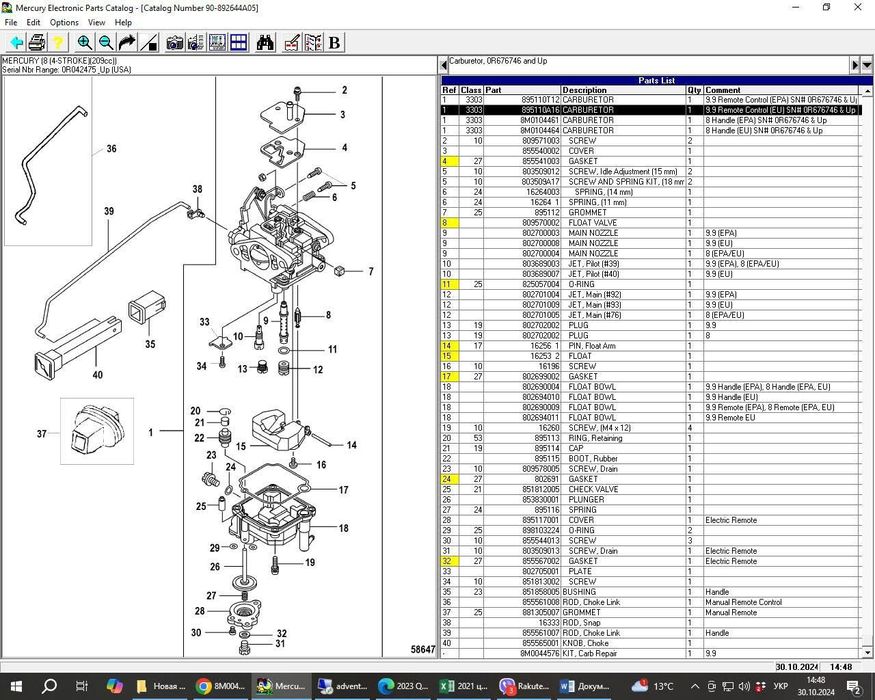Select the 895110T12 CARBURETOR row
Image resolution: width=875 pixels, height=700 pixels.
pos(650,100)
